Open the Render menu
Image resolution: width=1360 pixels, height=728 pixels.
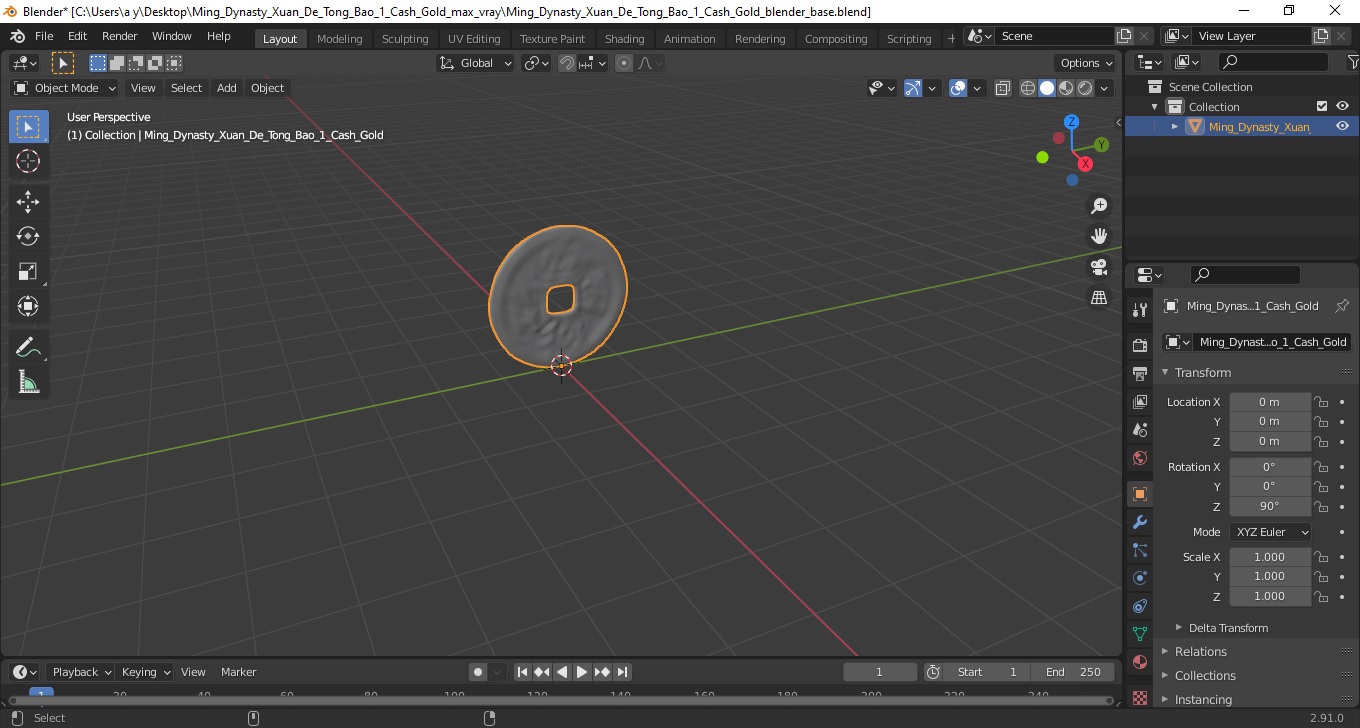[x=120, y=36]
